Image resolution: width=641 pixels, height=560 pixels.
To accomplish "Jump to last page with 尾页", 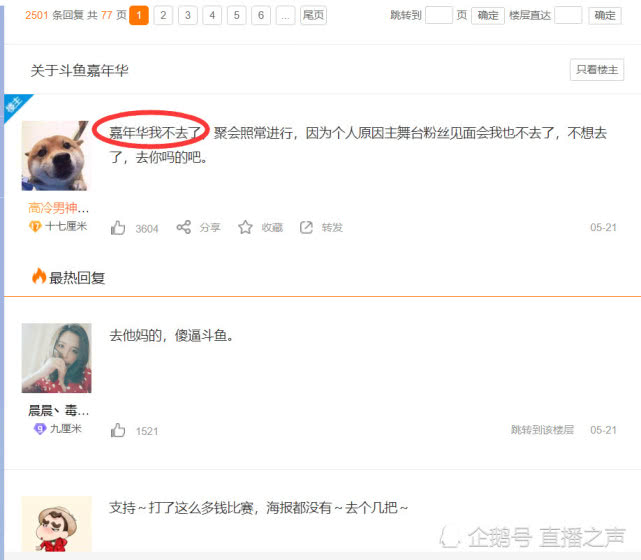I will pyautogui.click(x=314, y=16).
